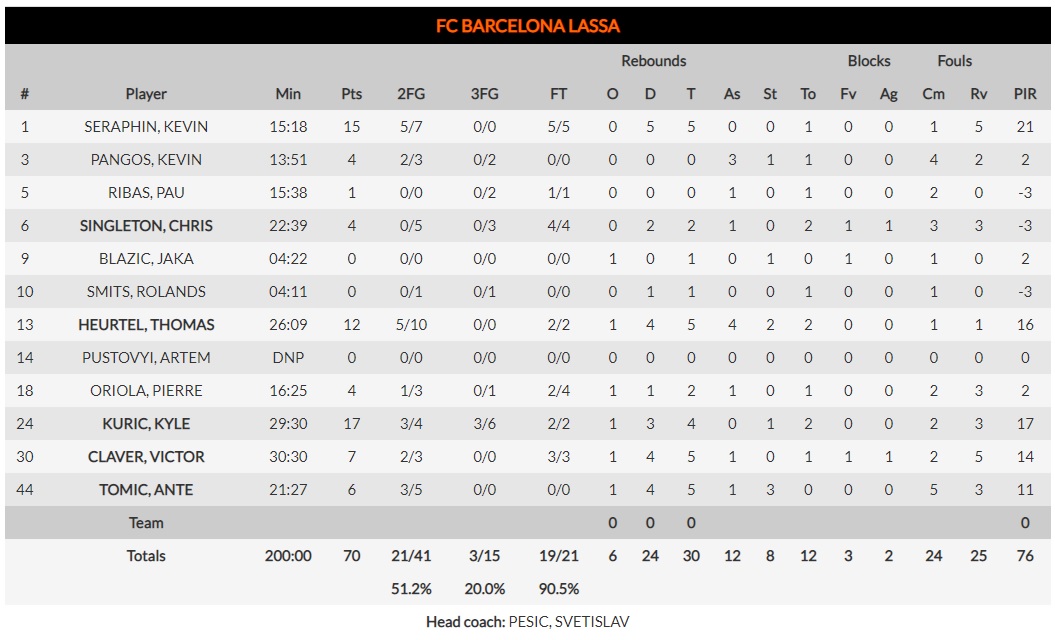Open KURIC, KYLE player link
This screenshot has width=1055, height=640.
tap(146, 423)
